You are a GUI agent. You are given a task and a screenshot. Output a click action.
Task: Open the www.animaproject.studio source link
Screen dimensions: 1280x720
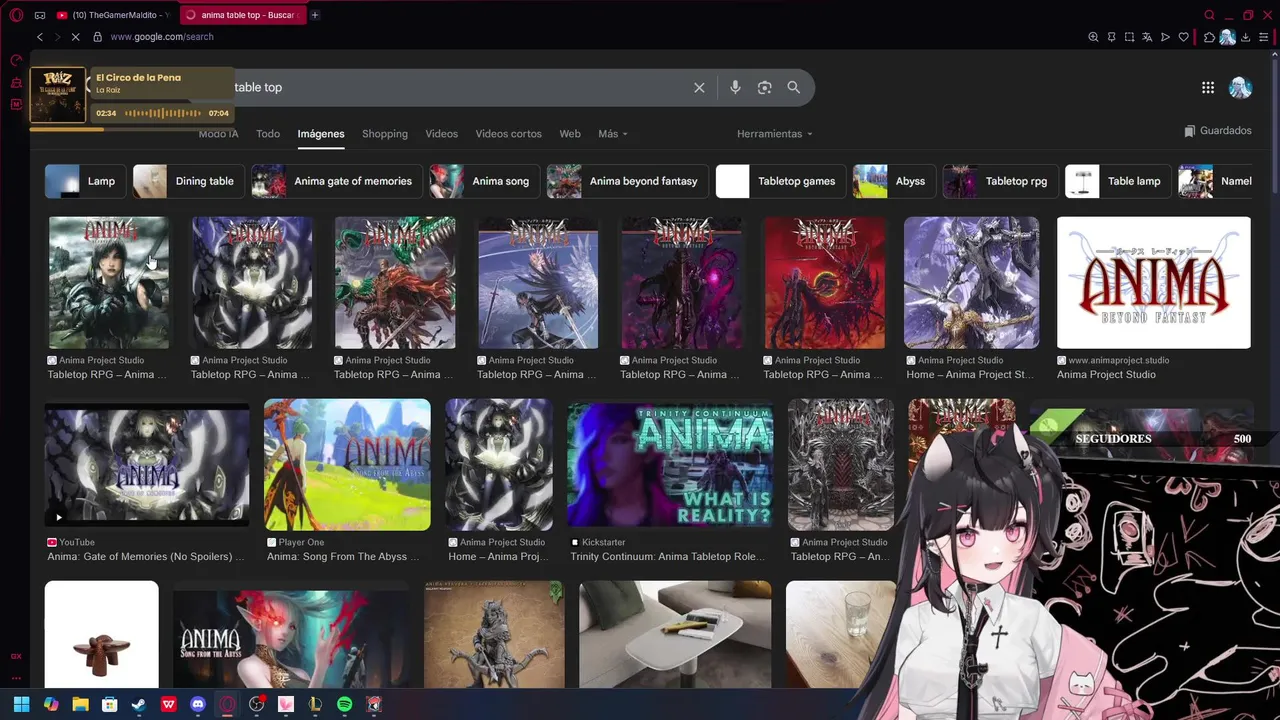1119,360
